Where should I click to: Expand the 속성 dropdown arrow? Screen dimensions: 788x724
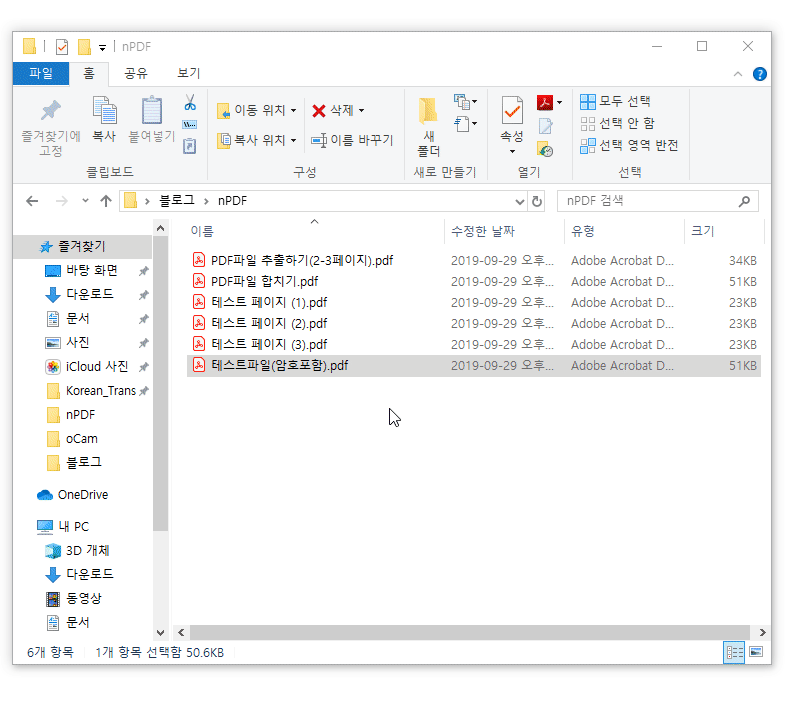coord(512,152)
